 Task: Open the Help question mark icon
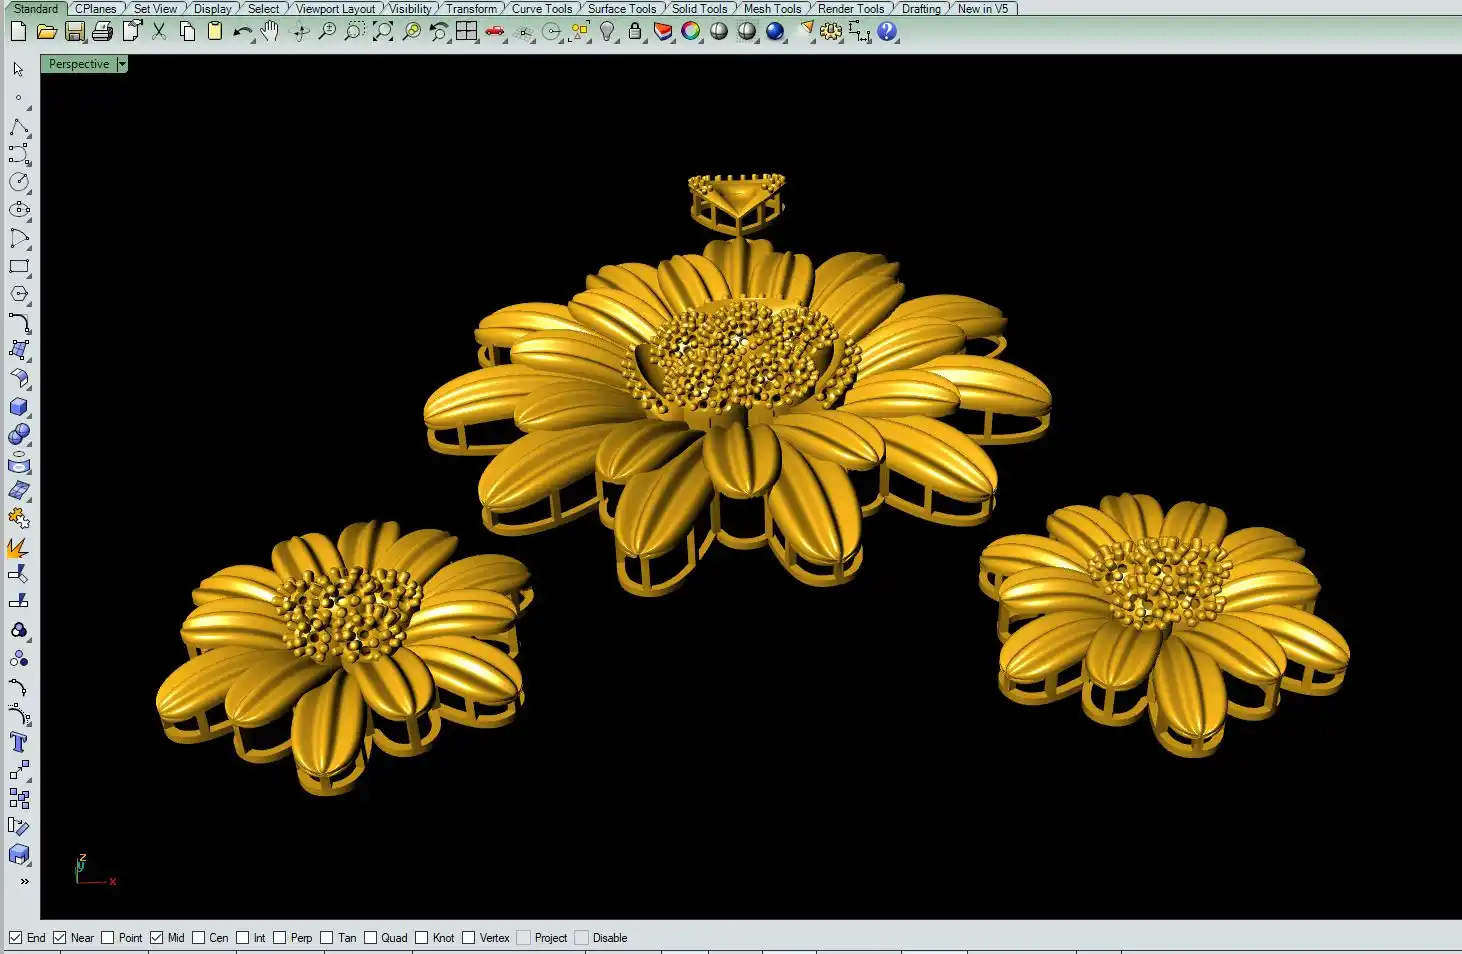tap(887, 32)
